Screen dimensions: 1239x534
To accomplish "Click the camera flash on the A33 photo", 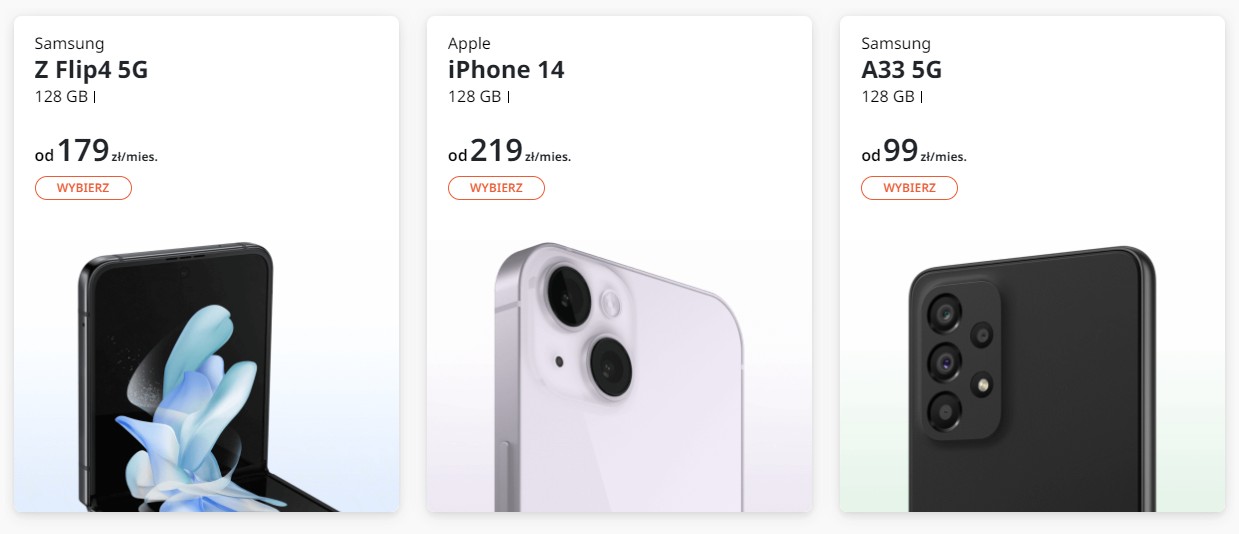I will [x=984, y=384].
